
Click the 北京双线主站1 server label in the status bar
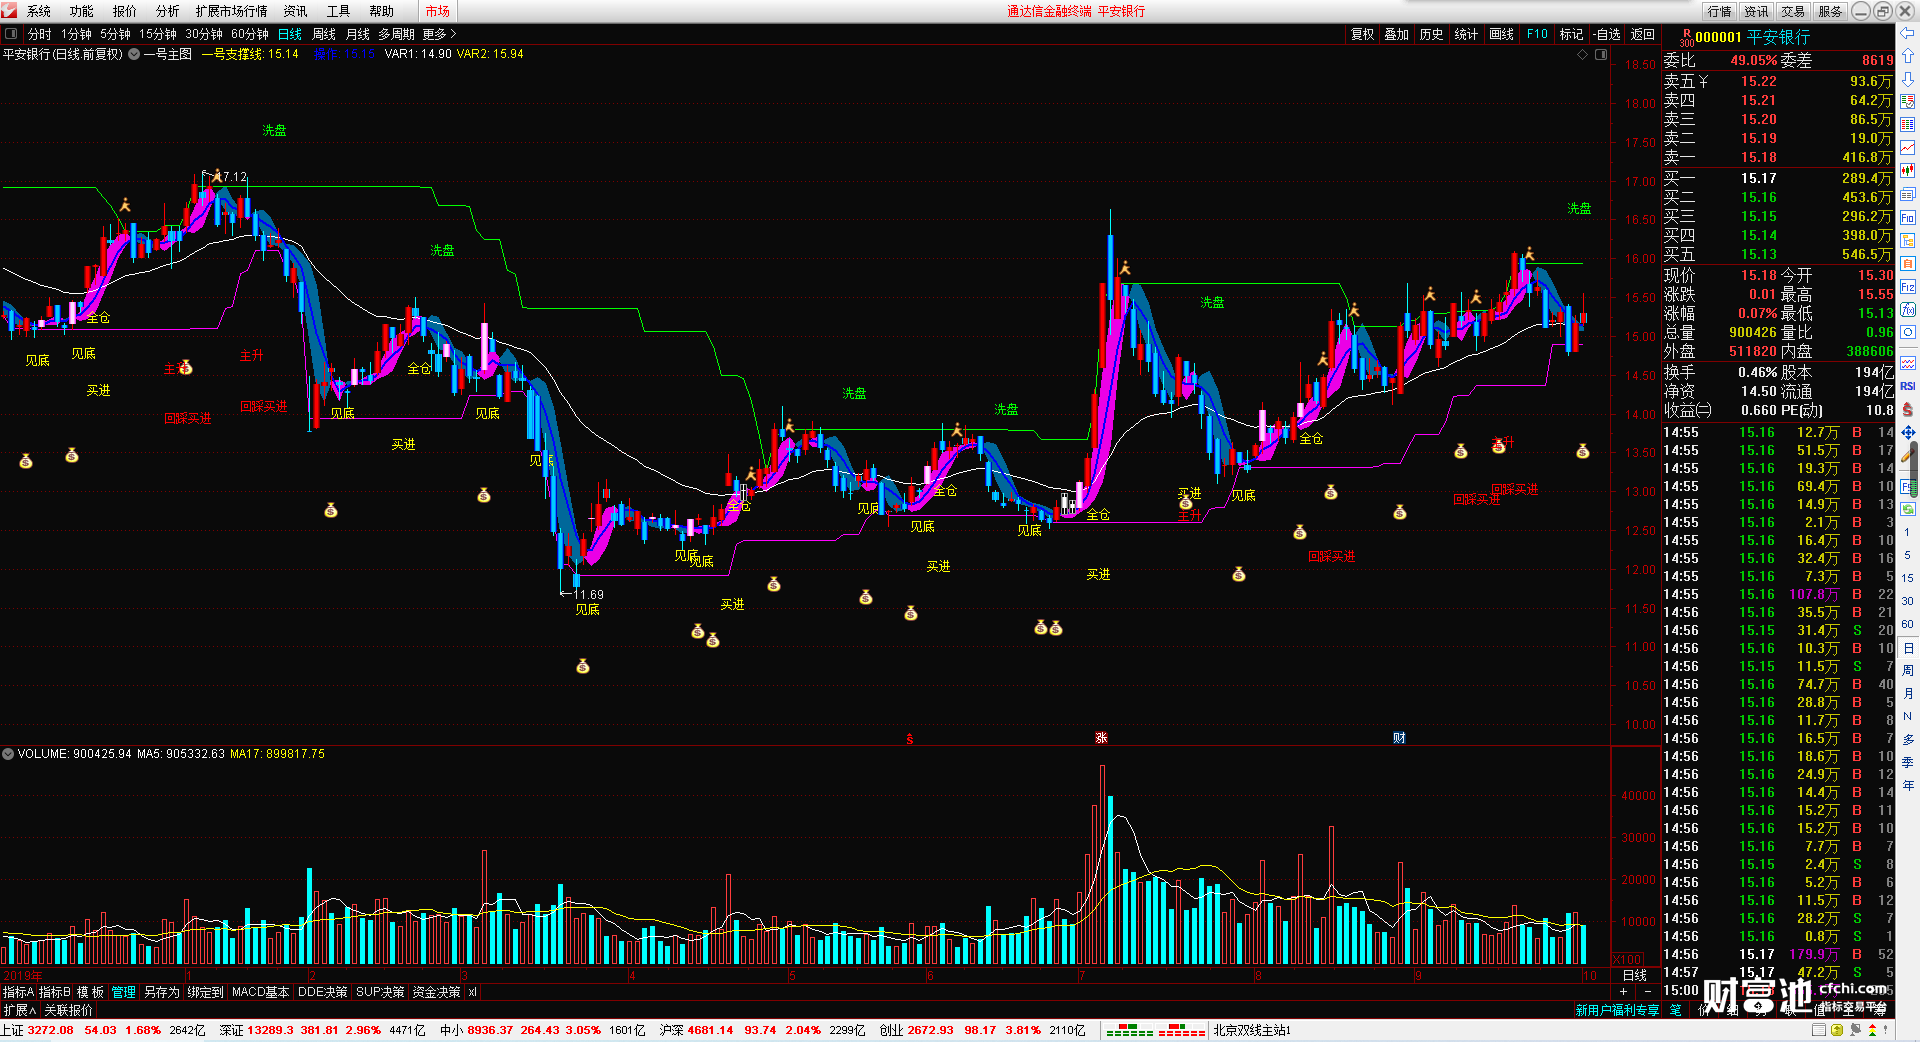tap(1252, 1030)
